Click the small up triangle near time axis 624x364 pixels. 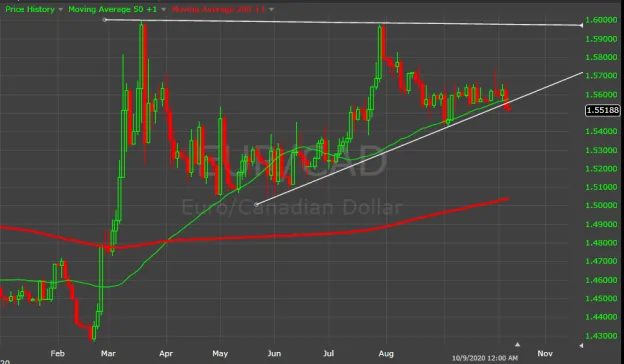517,344
